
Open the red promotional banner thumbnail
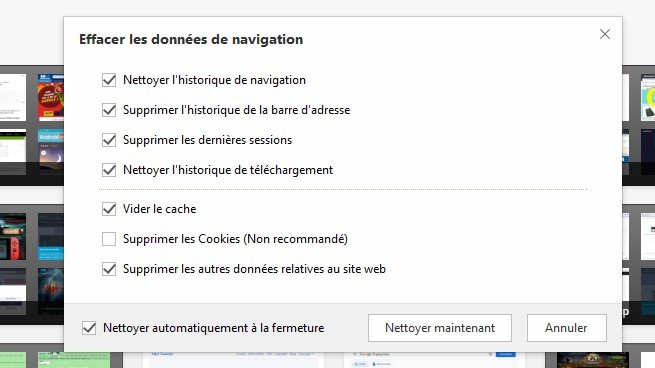(51, 98)
